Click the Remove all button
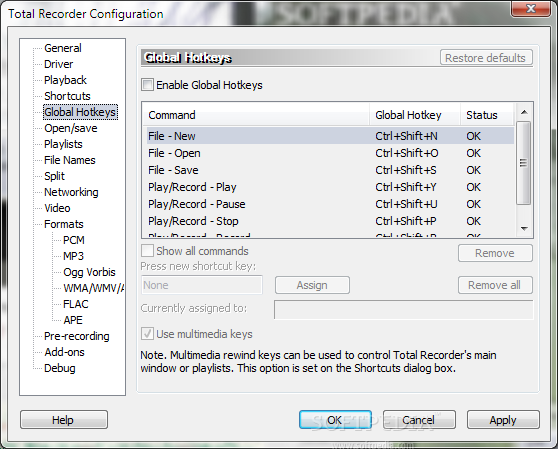558x449 pixels. pos(495,285)
